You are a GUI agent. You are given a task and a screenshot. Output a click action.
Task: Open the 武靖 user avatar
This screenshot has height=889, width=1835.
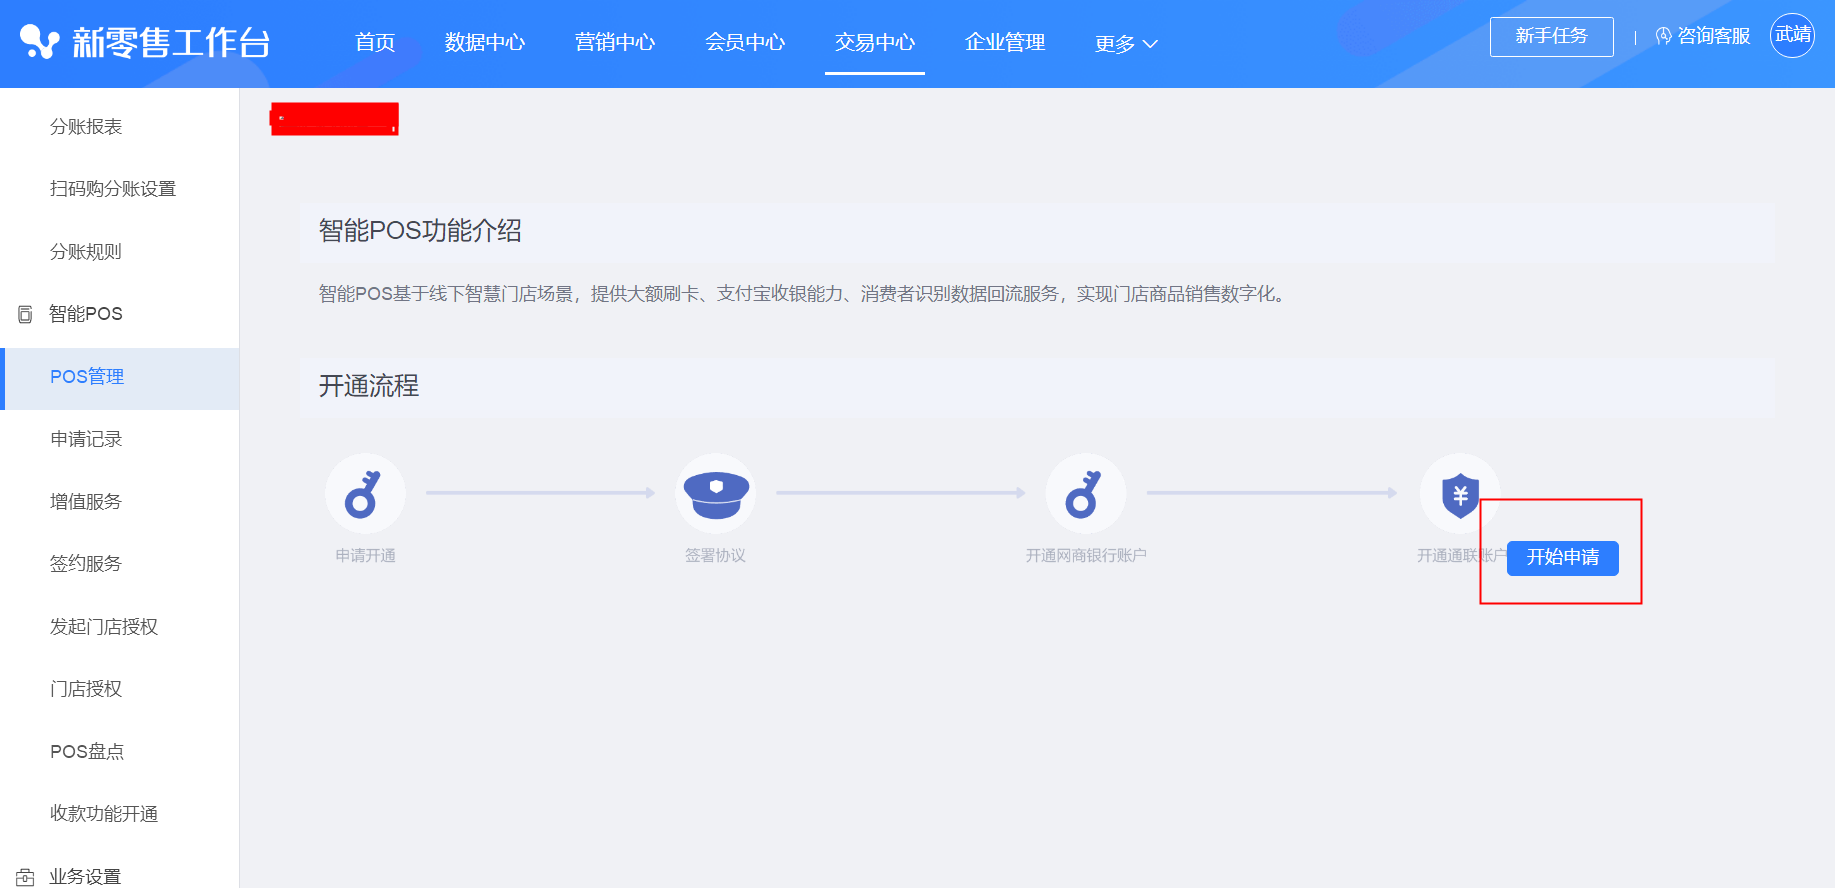click(x=1792, y=36)
